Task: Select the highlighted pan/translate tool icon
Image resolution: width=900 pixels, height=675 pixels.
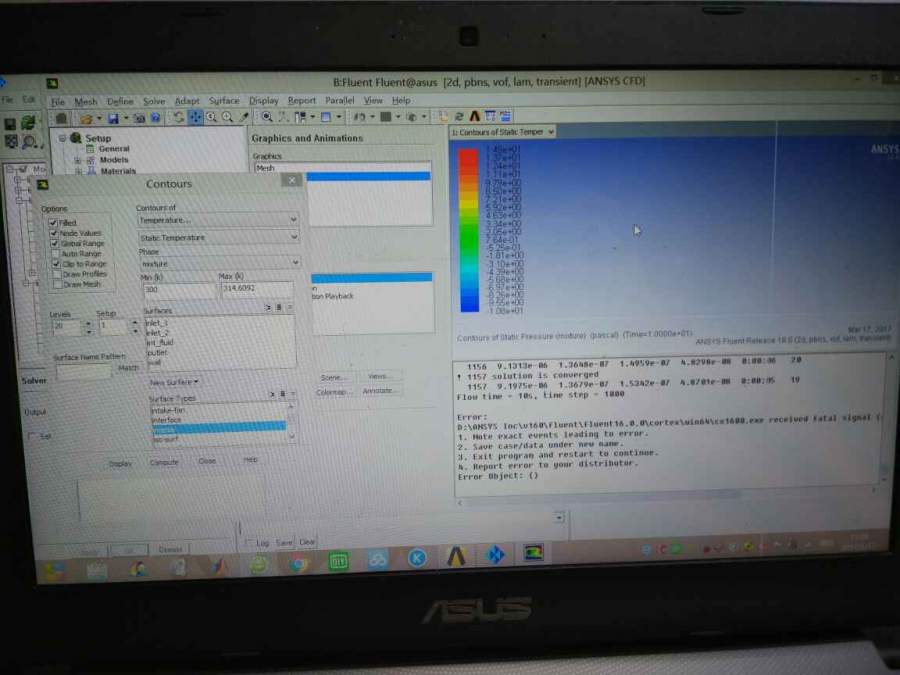Action: 196,117
